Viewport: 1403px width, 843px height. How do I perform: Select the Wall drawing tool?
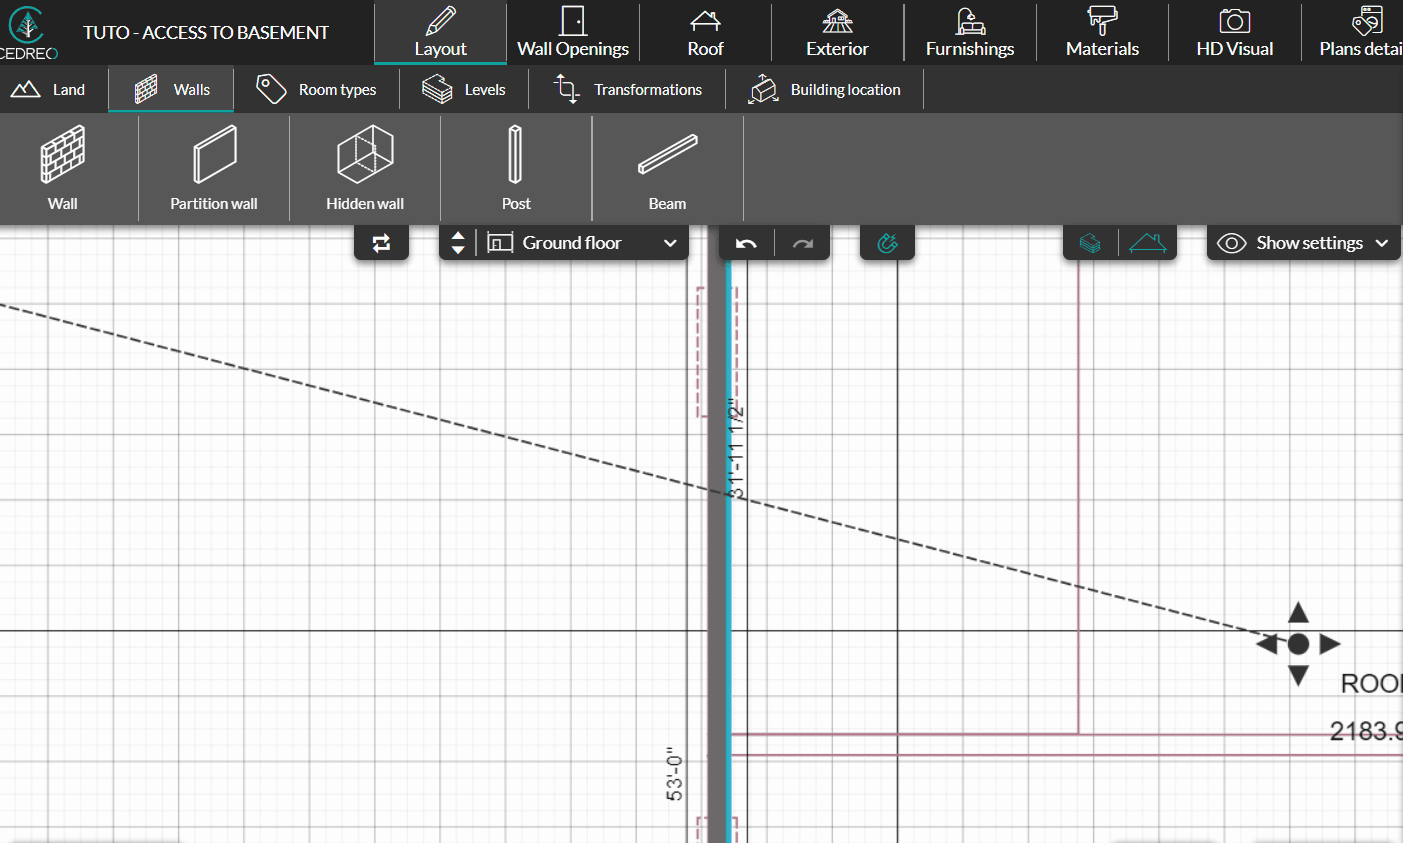(62, 168)
